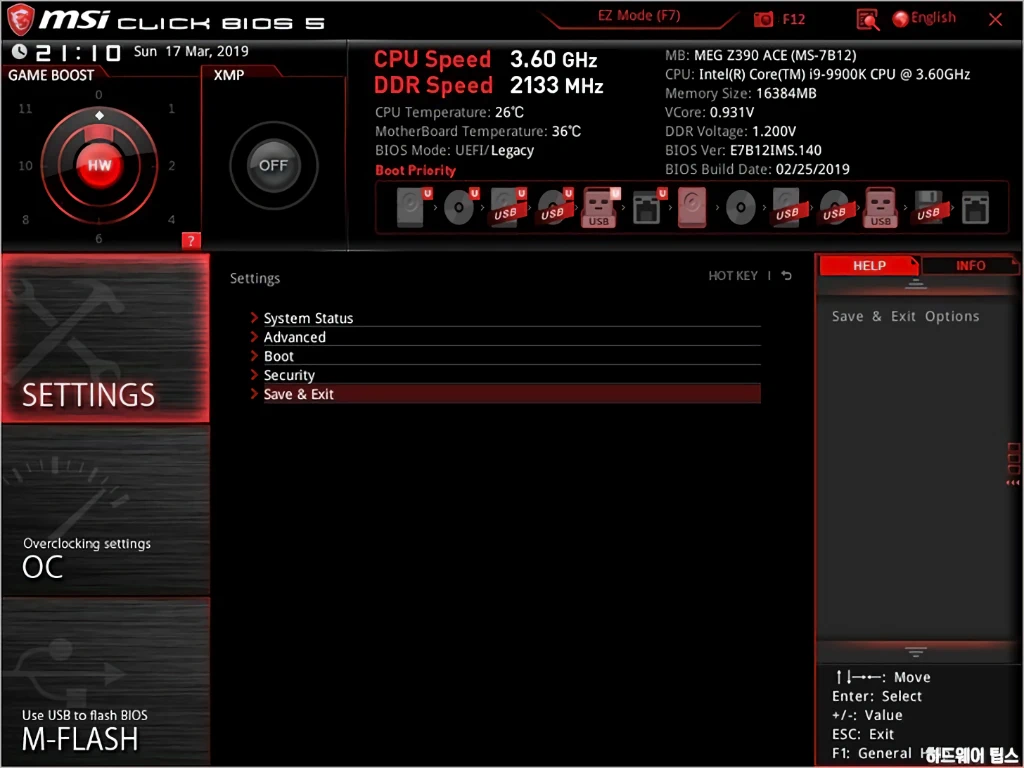This screenshot has width=1024, height=768.
Task: Open the OC overclocking settings tile
Action: (x=106, y=511)
